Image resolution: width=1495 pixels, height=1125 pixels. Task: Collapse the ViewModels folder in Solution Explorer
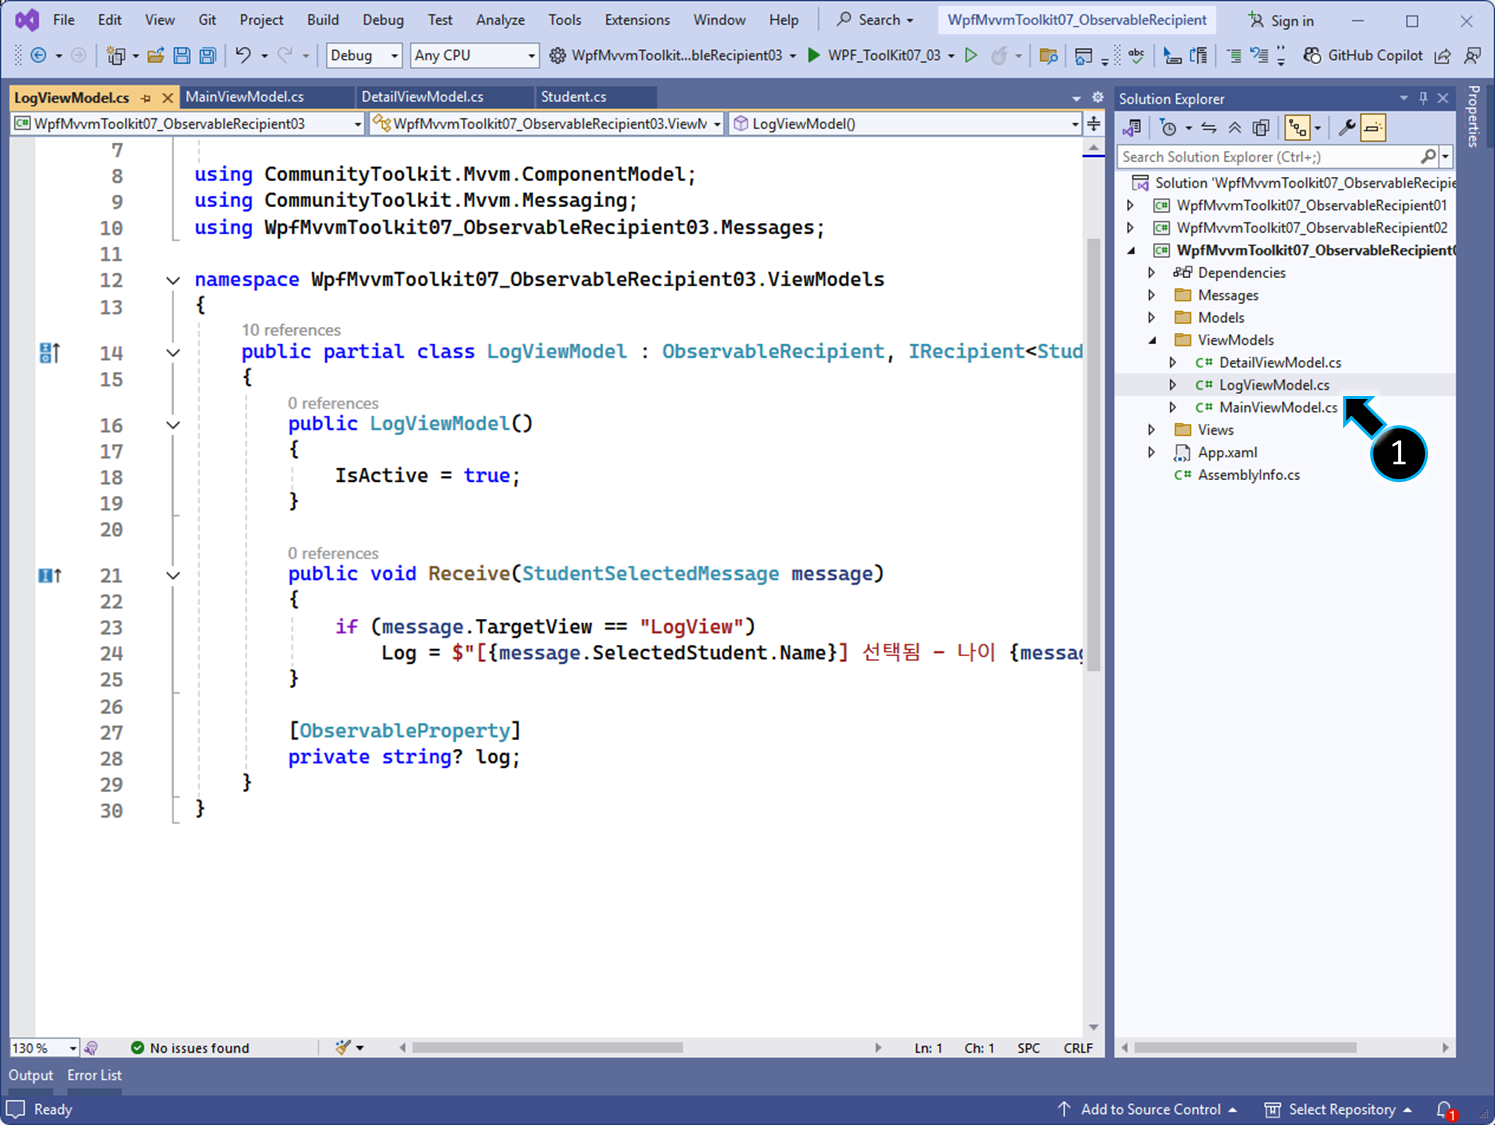click(x=1152, y=340)
